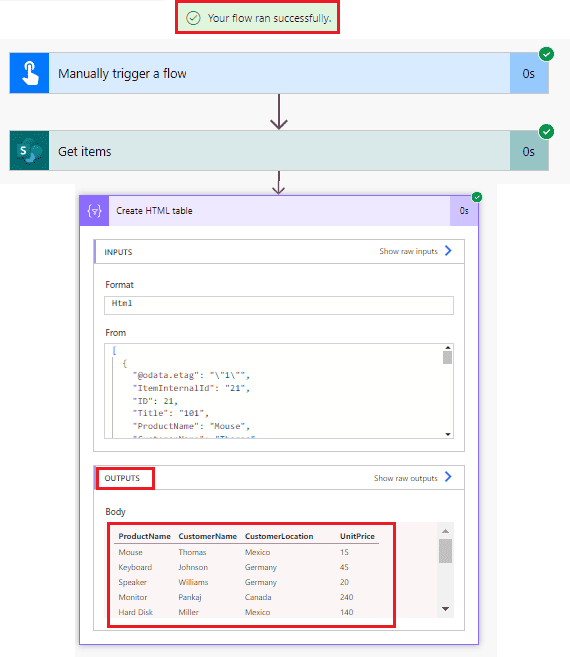Image resolution: width=570 pixels, height=657 pixels.
Task: Click customer name Williams
Action: (193, 582)
